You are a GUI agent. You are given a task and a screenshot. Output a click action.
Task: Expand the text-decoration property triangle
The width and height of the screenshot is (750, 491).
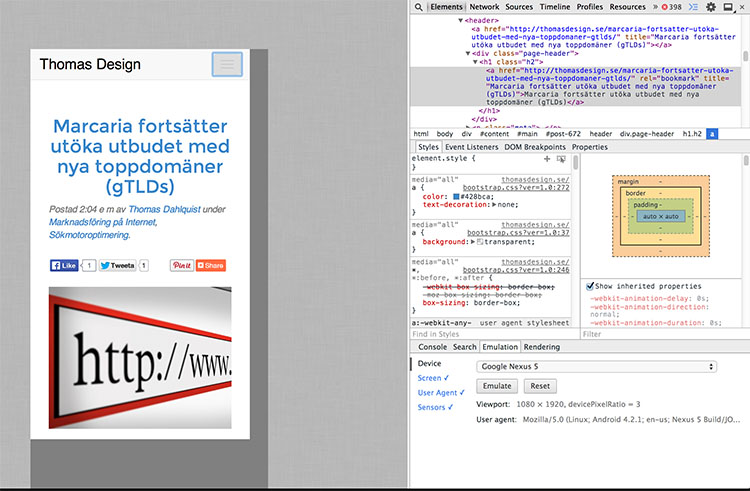click(x=494, y=205)
